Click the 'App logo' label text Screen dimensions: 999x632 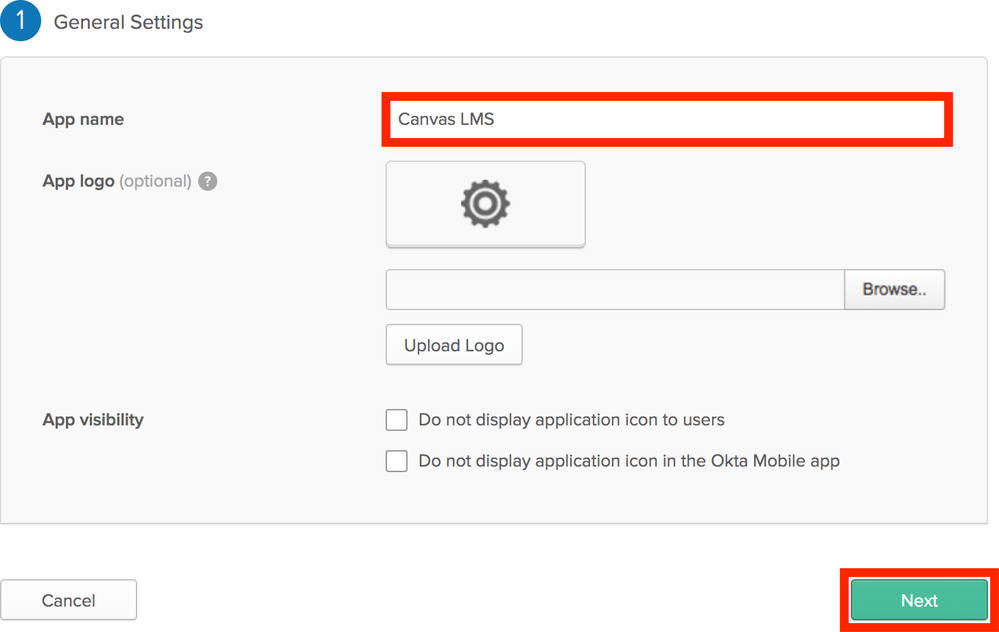(x=78, y=181)
